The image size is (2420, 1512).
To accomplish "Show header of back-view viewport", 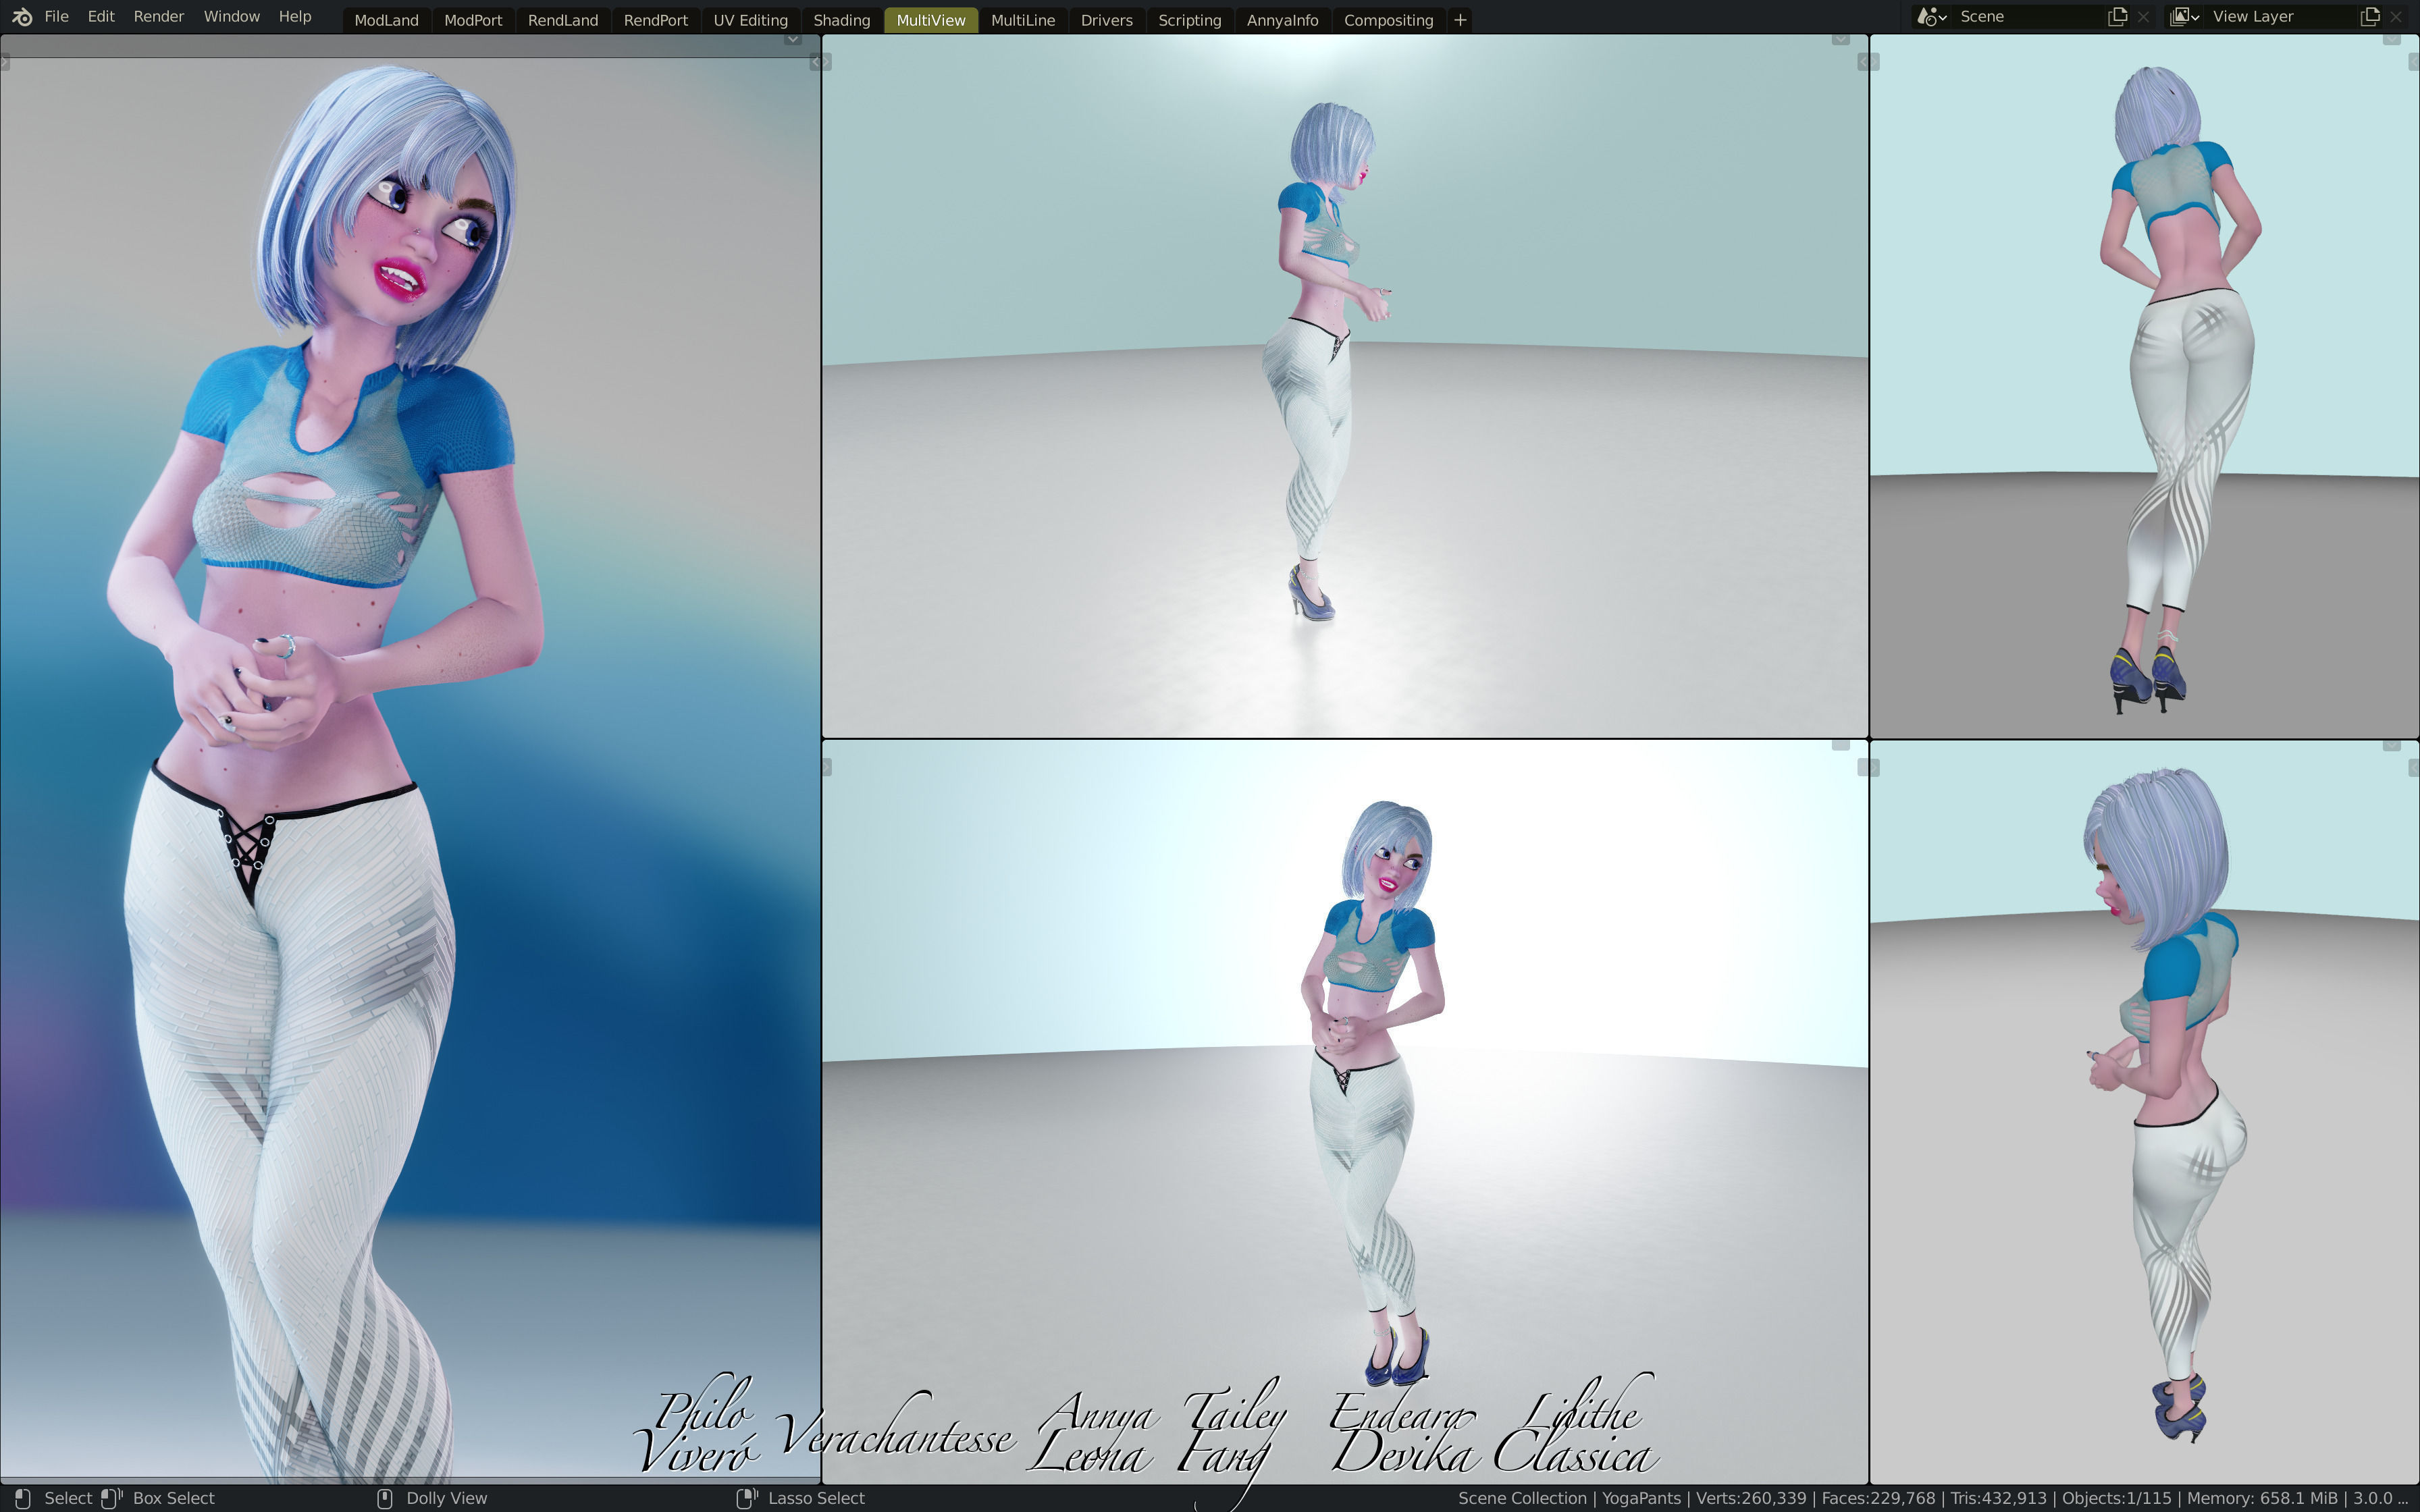I will pyautogui.click(x=2391, y=39).
